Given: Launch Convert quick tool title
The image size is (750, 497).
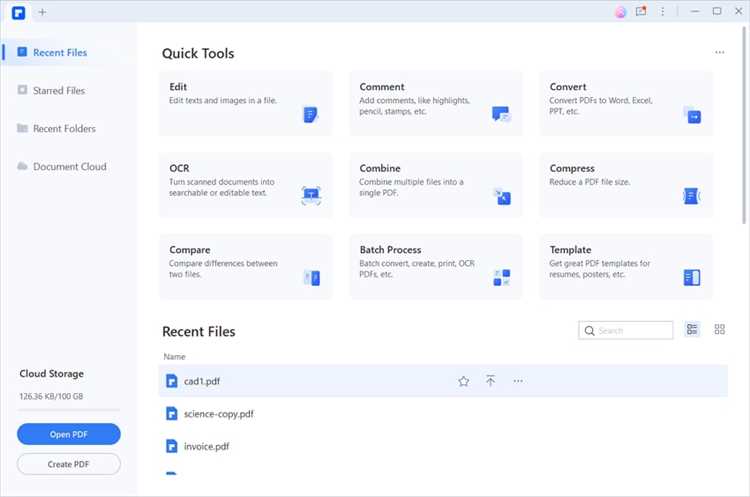Looking at the screenshot, I should pos(568,87).
